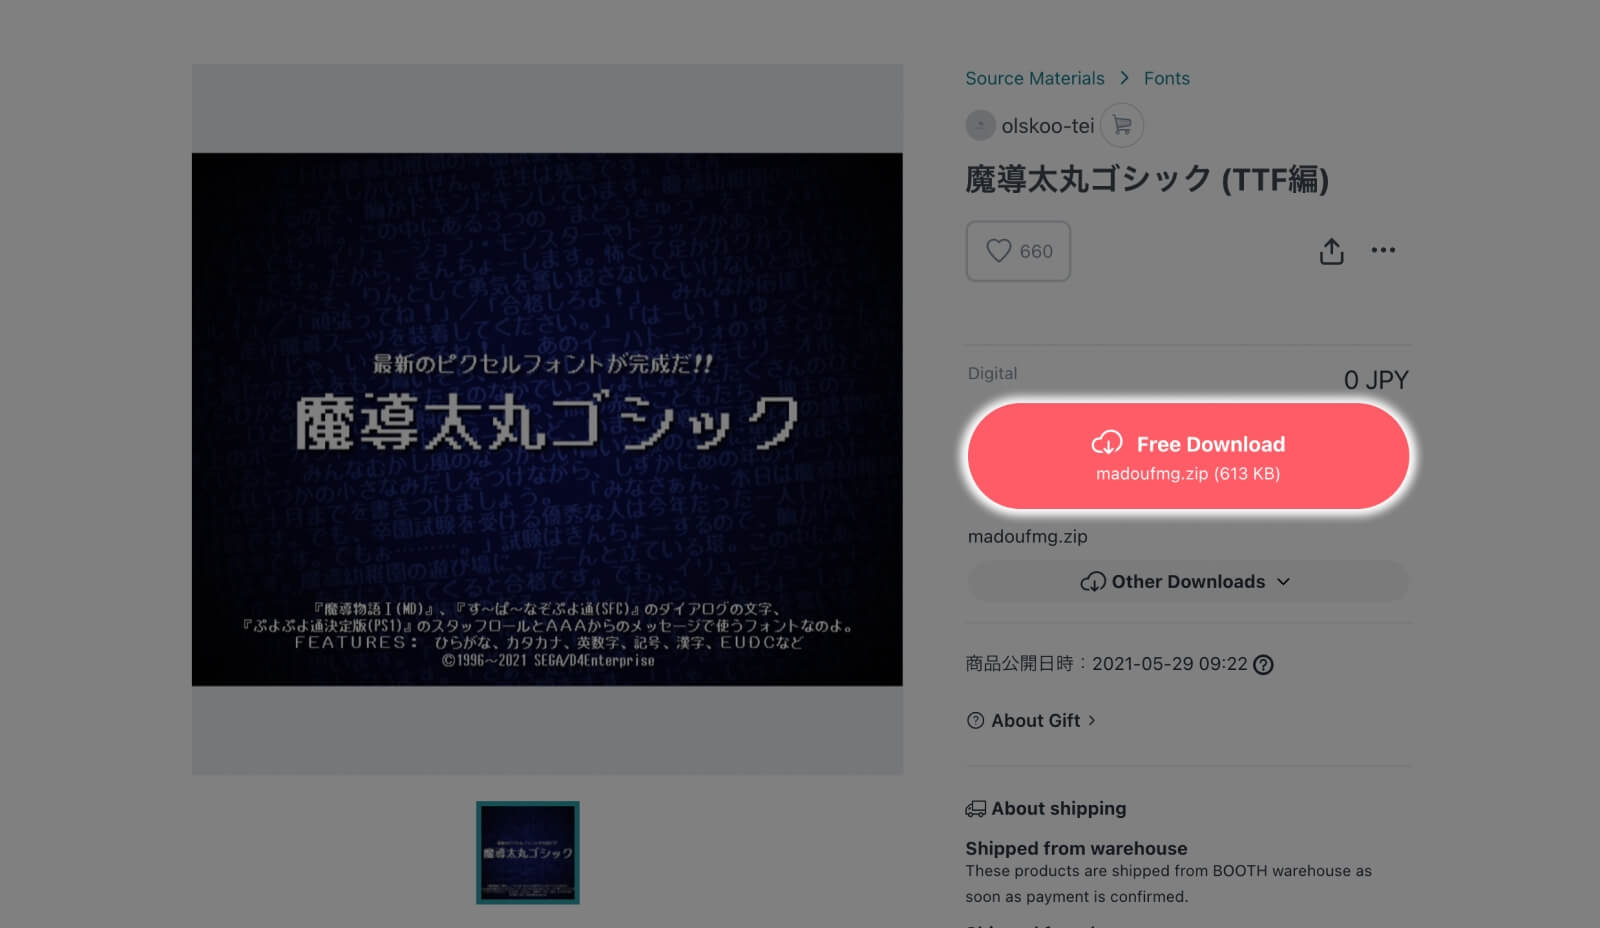Open the Fonts category breadcrumb
The height and width of the screenshot is (928, 1600).
[x=1167, y=78]
